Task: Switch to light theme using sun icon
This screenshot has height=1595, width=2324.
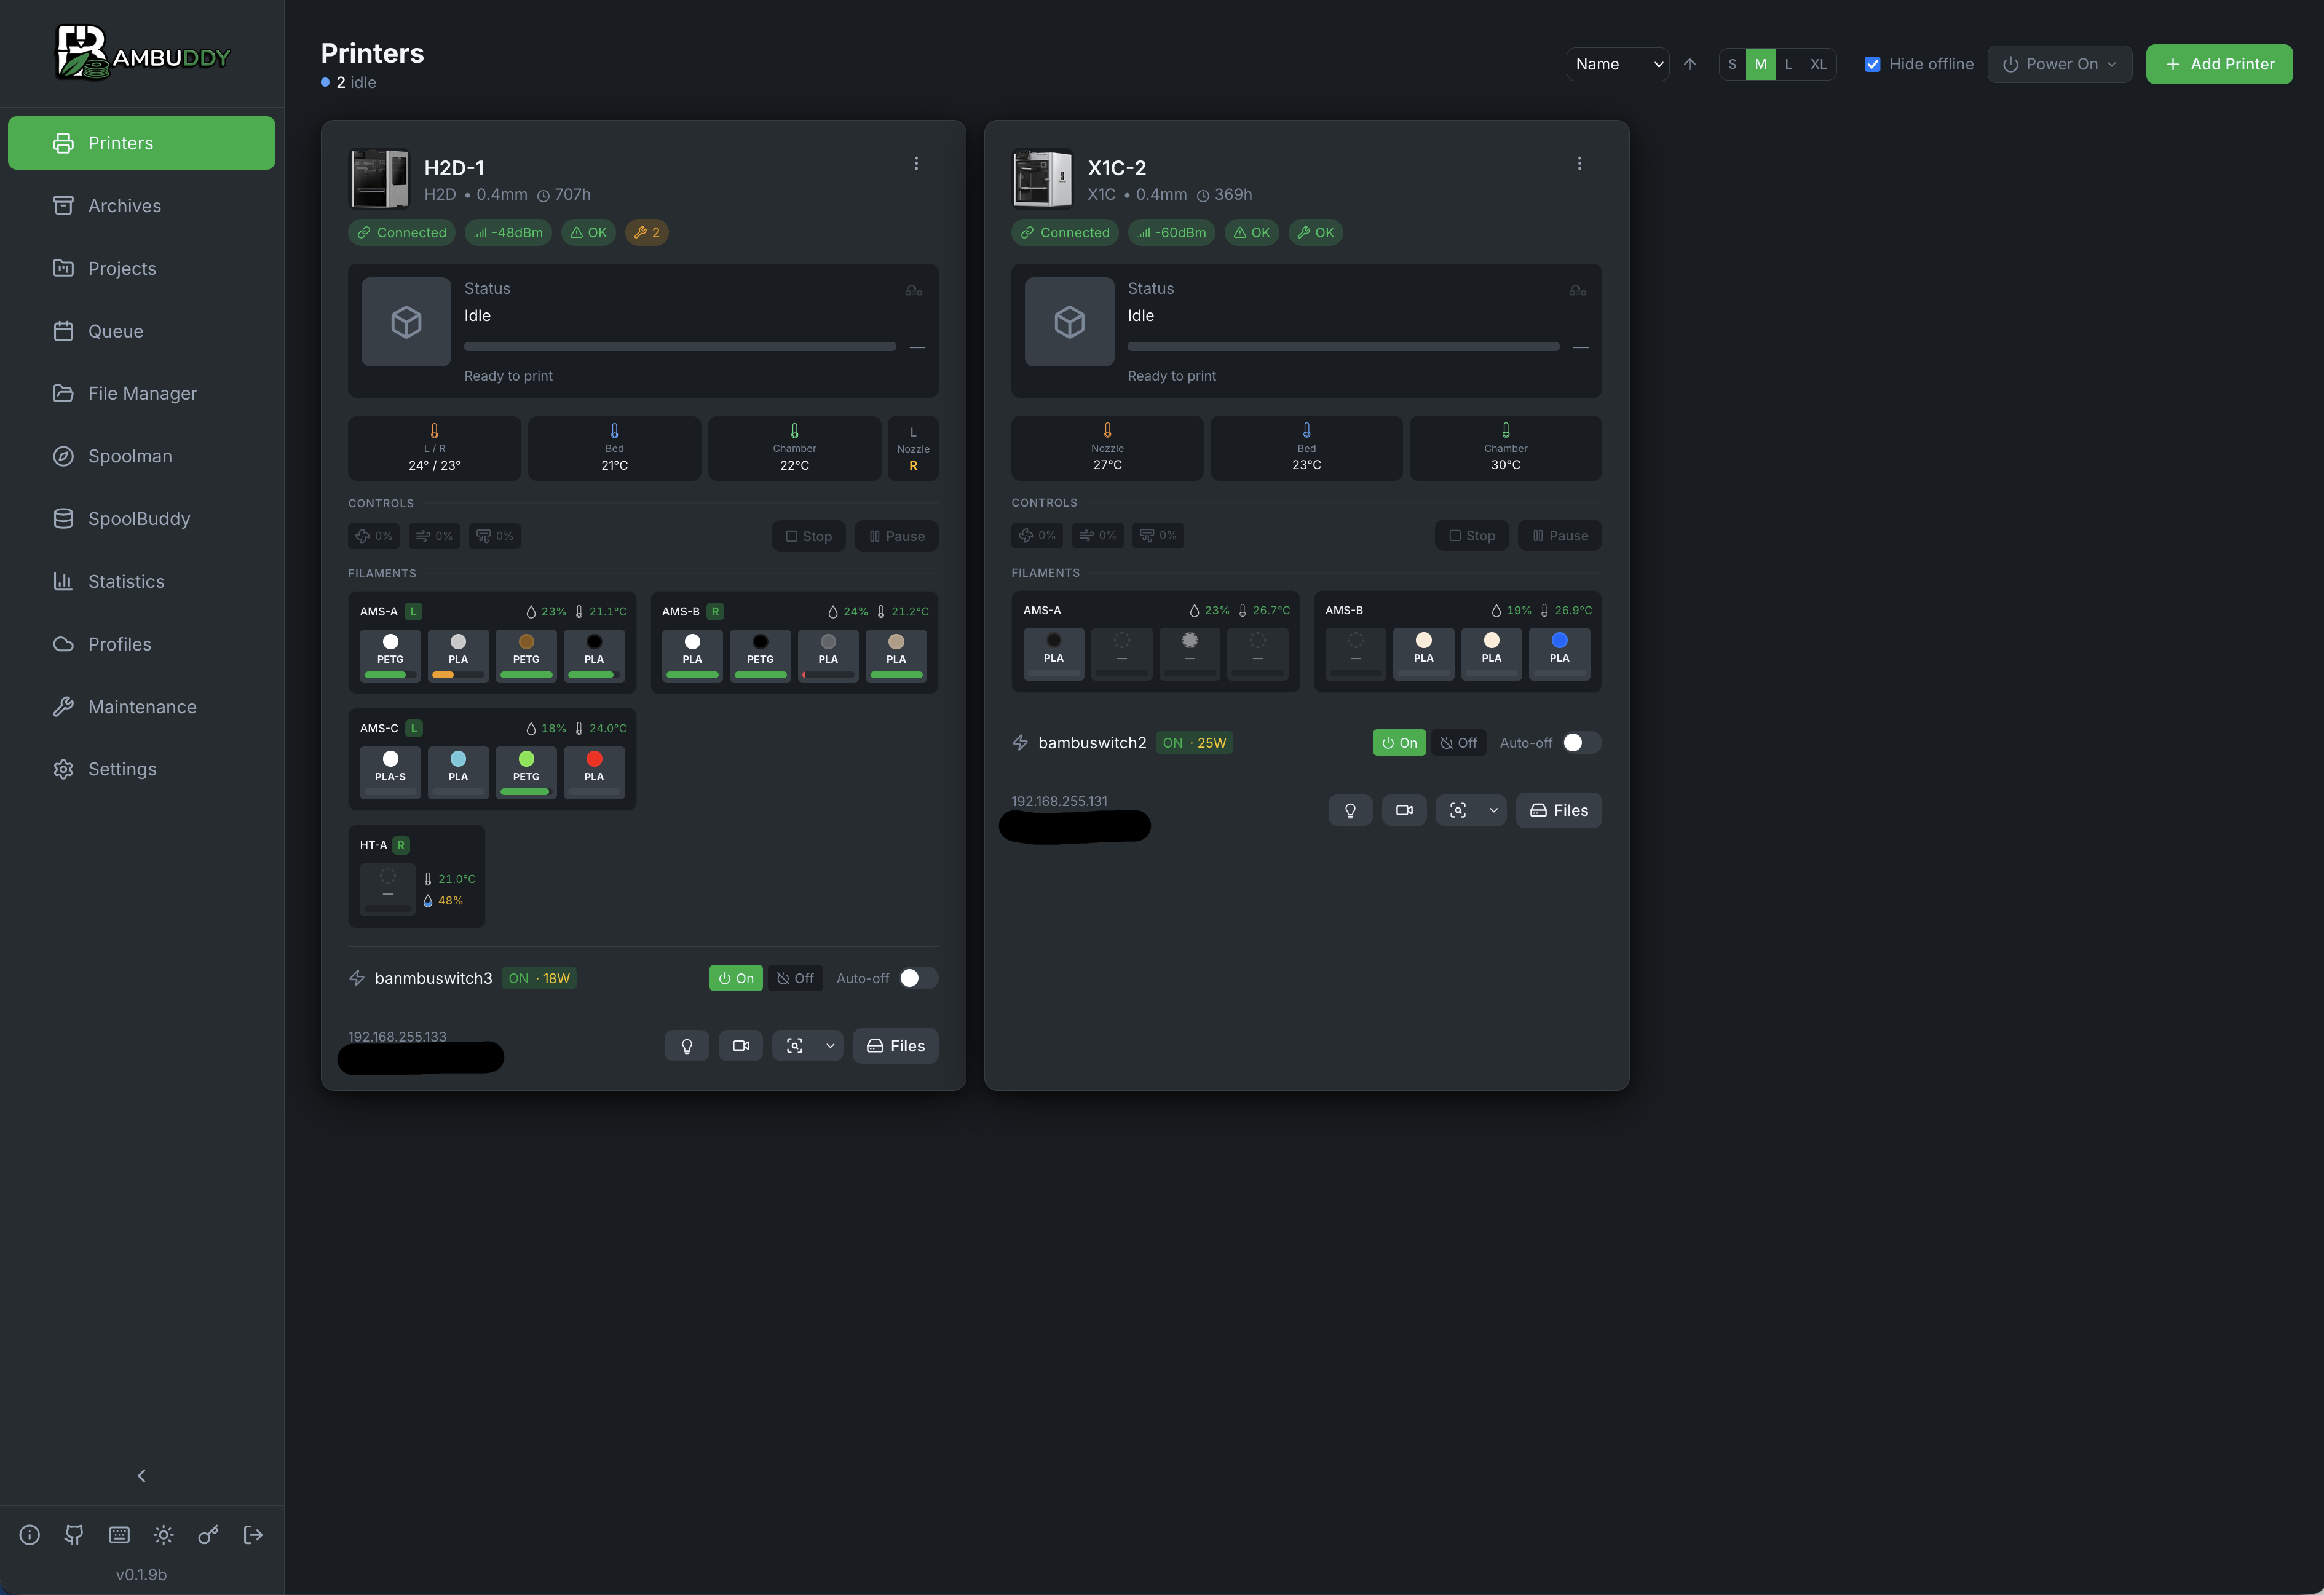Action: [163, 1534]
